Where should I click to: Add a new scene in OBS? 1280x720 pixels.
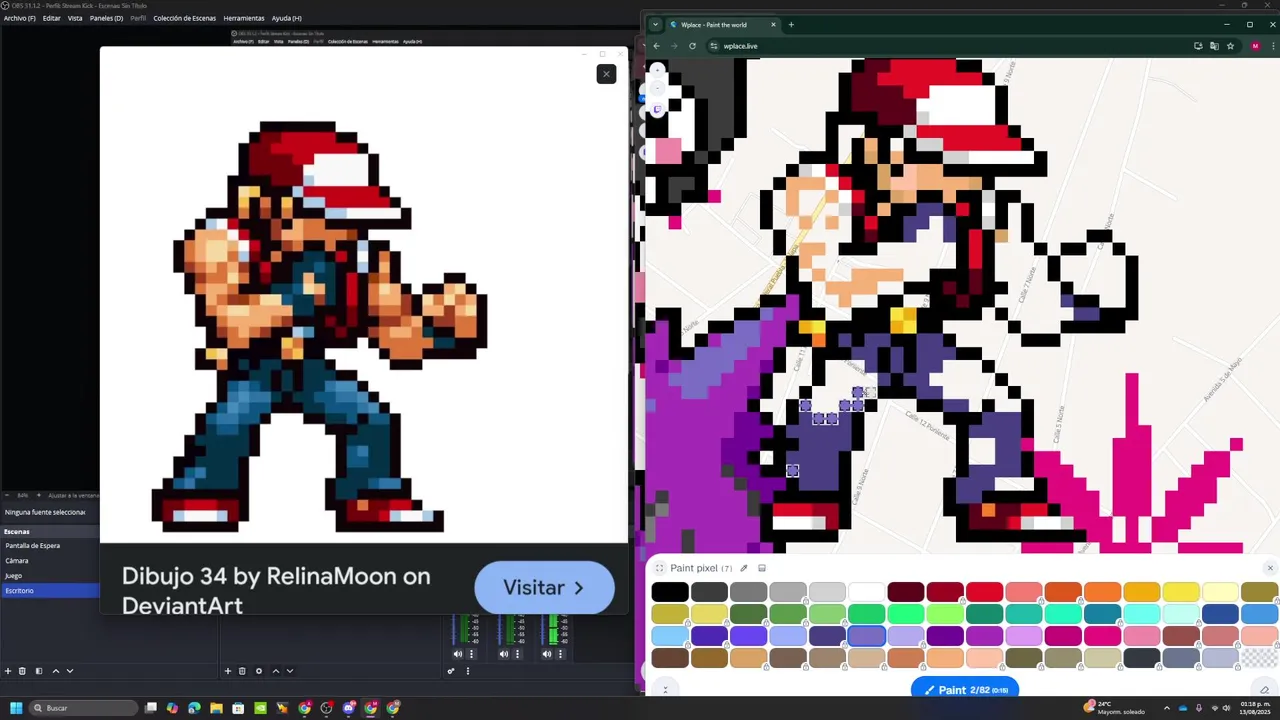8,671
